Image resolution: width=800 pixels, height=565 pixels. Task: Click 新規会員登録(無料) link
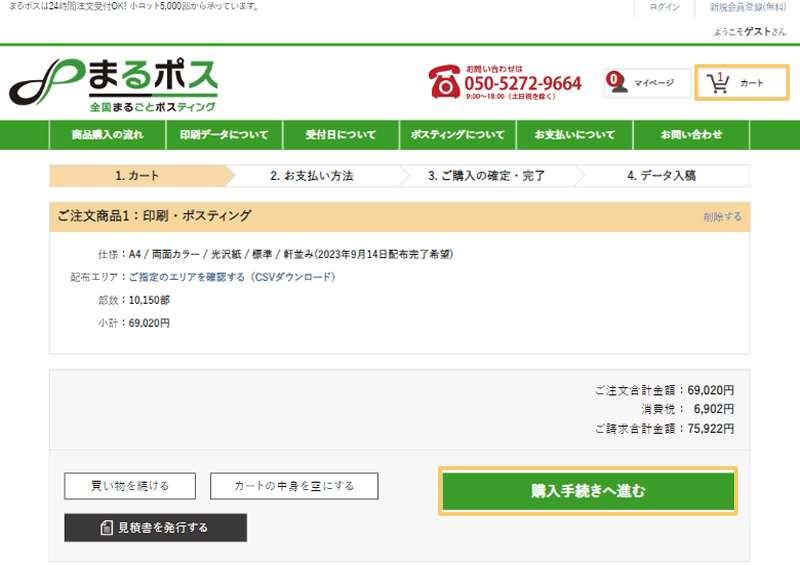(748, 7)
